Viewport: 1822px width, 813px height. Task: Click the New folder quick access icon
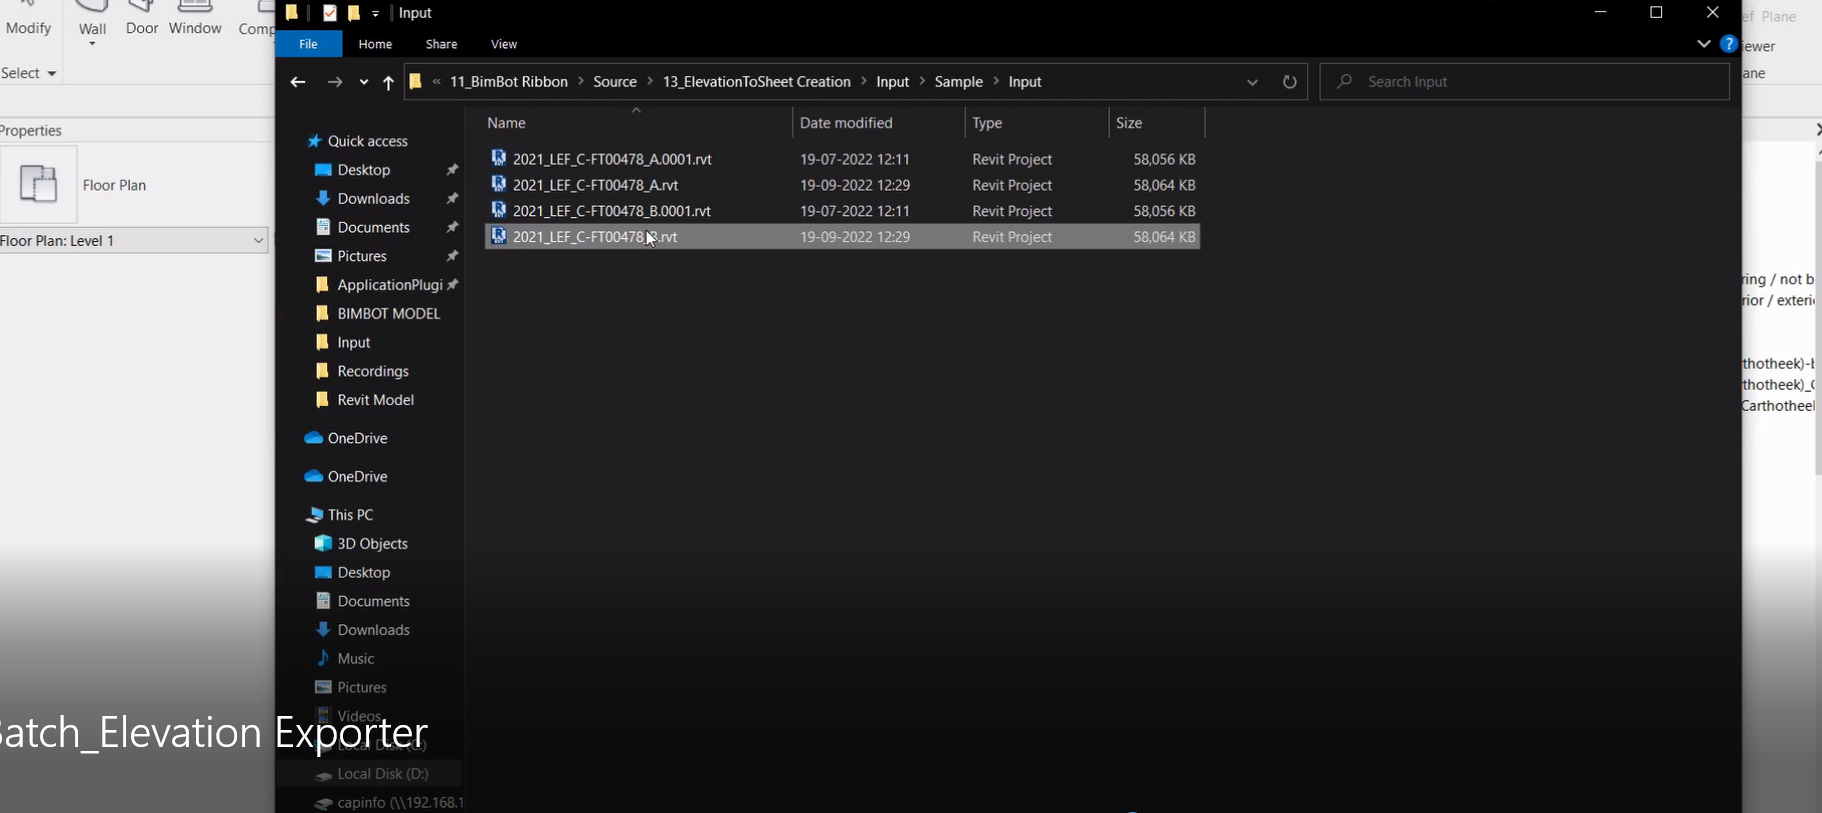pos(353,13)
